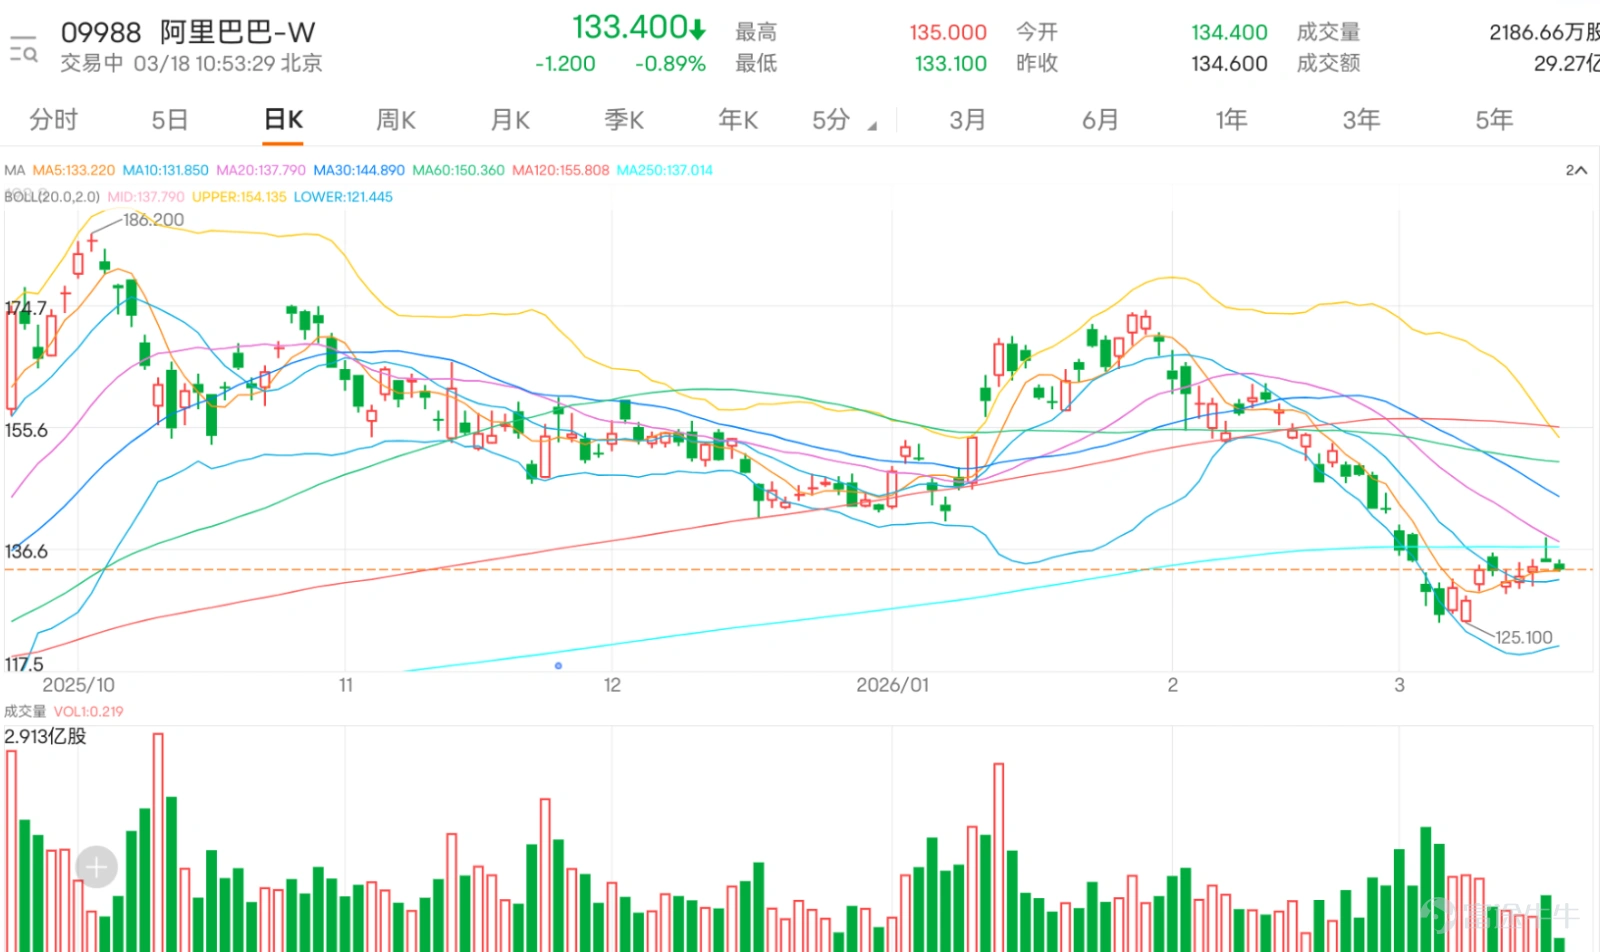
Task: Select the 日K tab
Action: click(x=283, y=120)
